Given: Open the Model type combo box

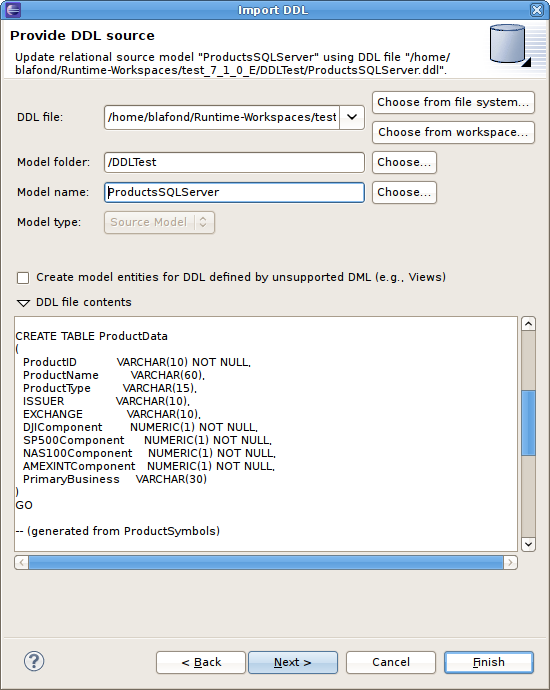Looking at the screenshot, I should click(159, 222).
